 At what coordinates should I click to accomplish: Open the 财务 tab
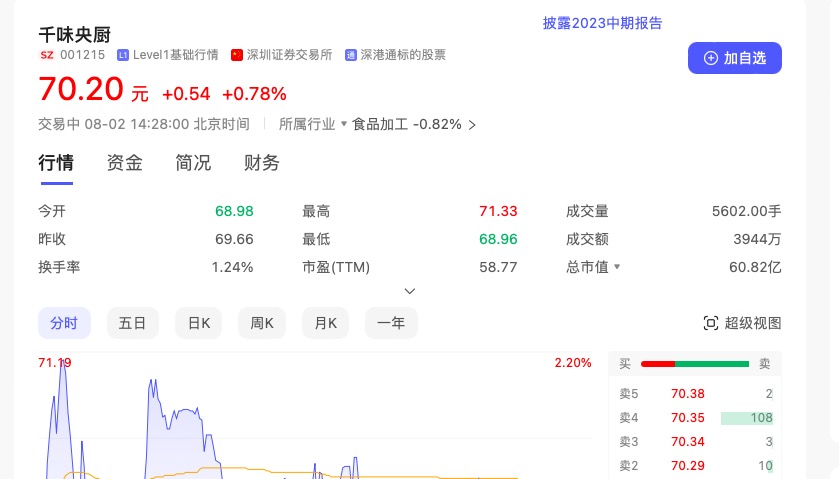click(x=262, y=163)
